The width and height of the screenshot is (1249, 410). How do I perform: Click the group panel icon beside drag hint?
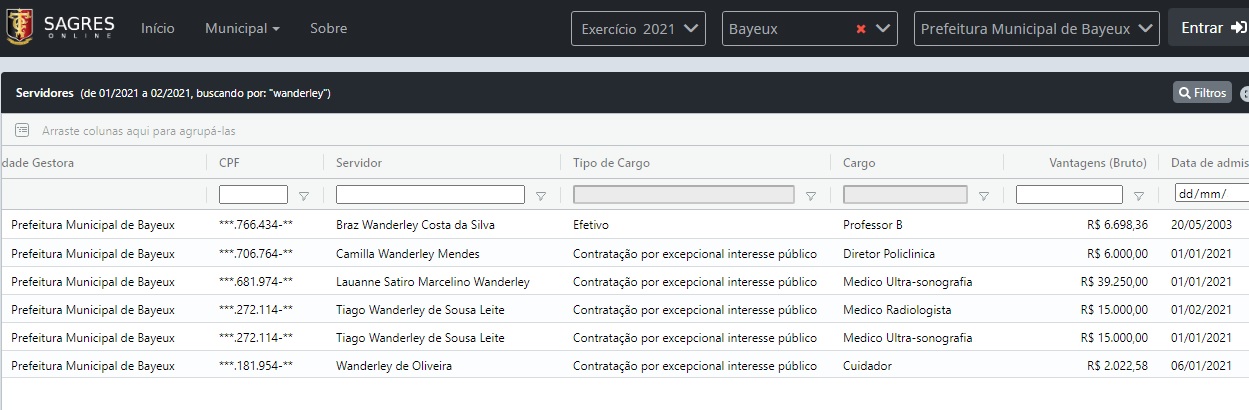(x=22, y=131)
